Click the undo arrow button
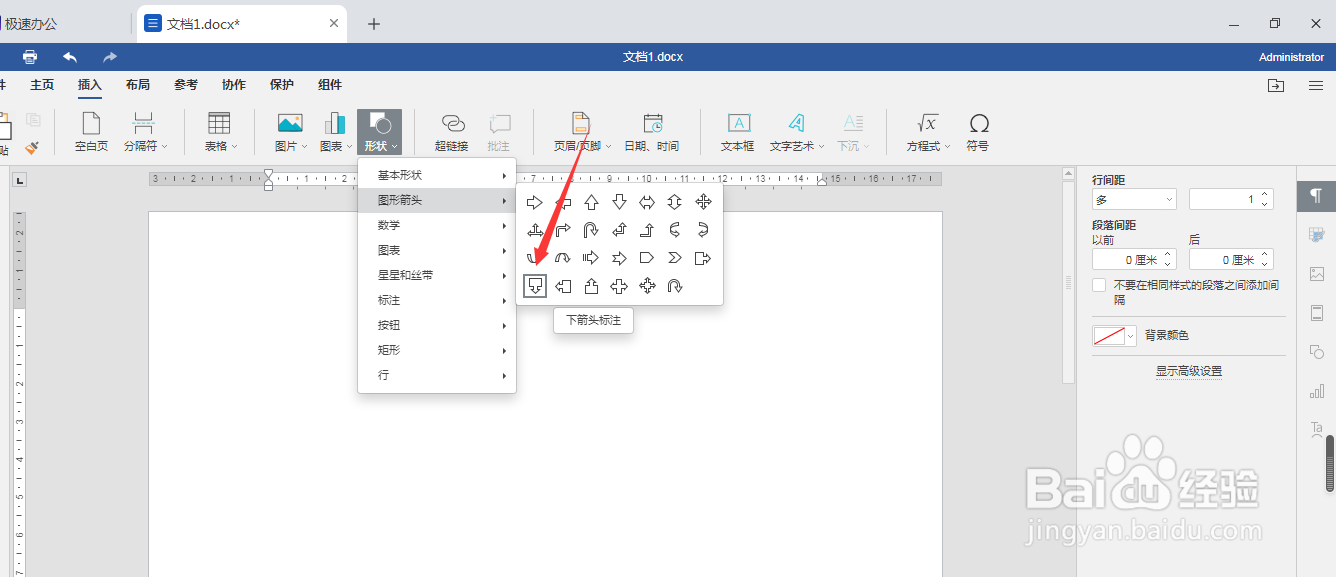1336x577 pixels. pos(69,57)
